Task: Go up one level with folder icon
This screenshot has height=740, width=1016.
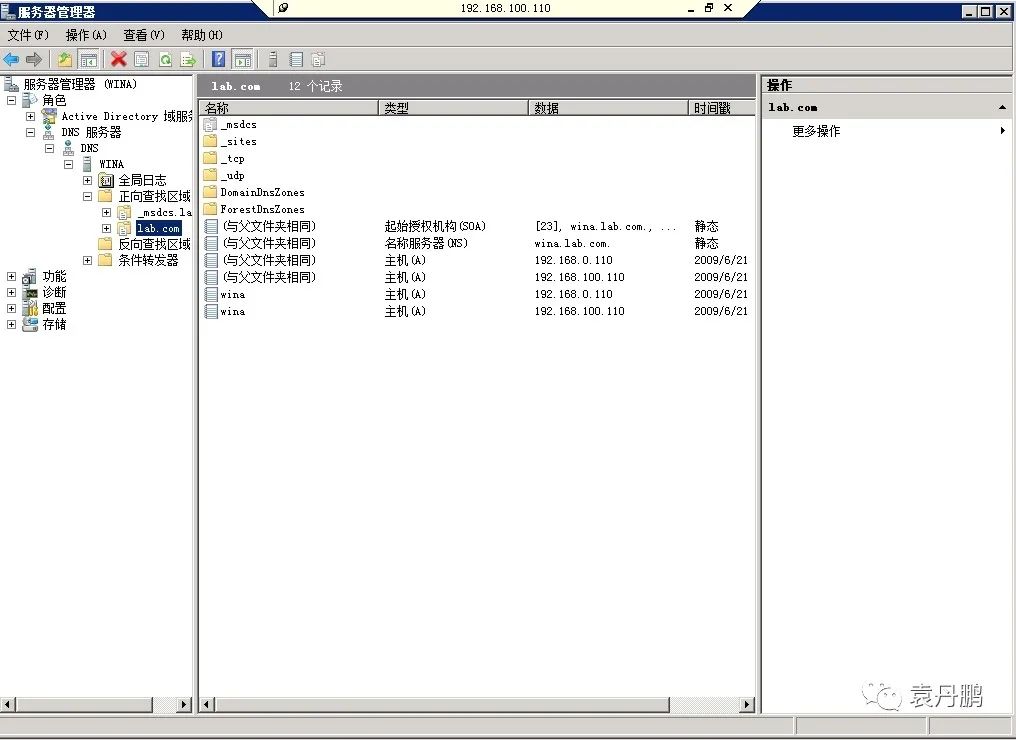Action: click(x=64, y=60)
